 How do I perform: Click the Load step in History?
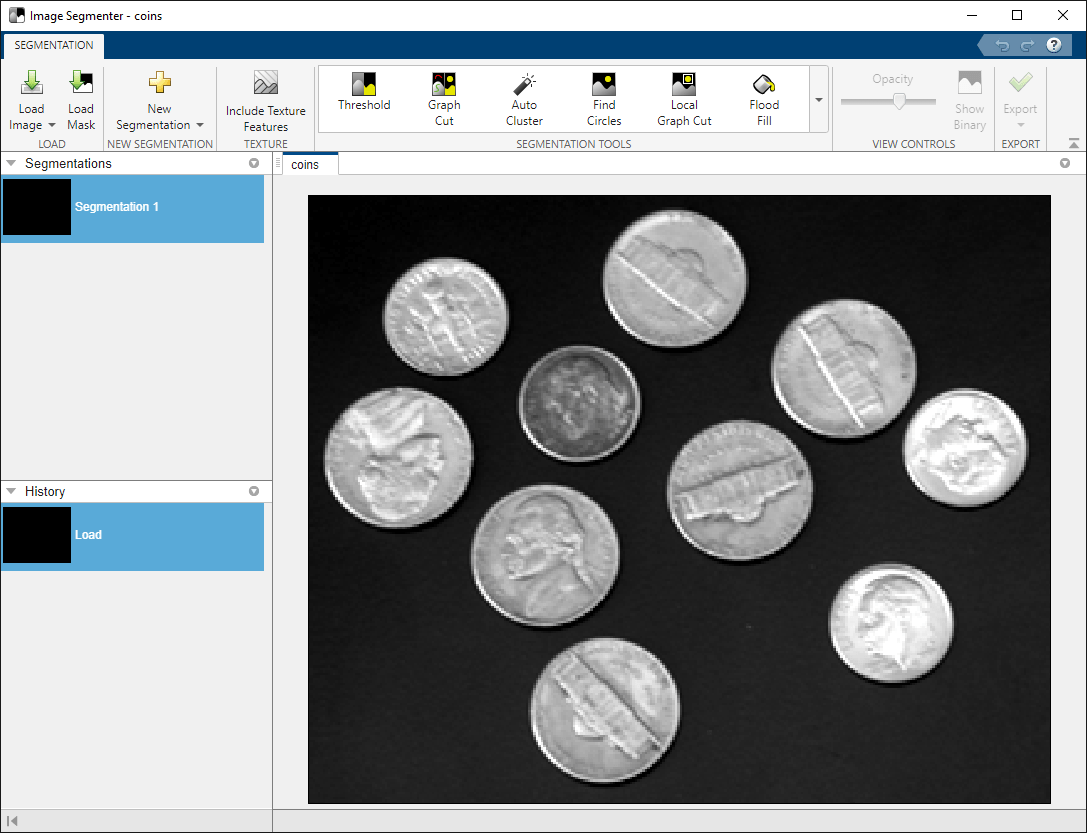coord(132,535)
